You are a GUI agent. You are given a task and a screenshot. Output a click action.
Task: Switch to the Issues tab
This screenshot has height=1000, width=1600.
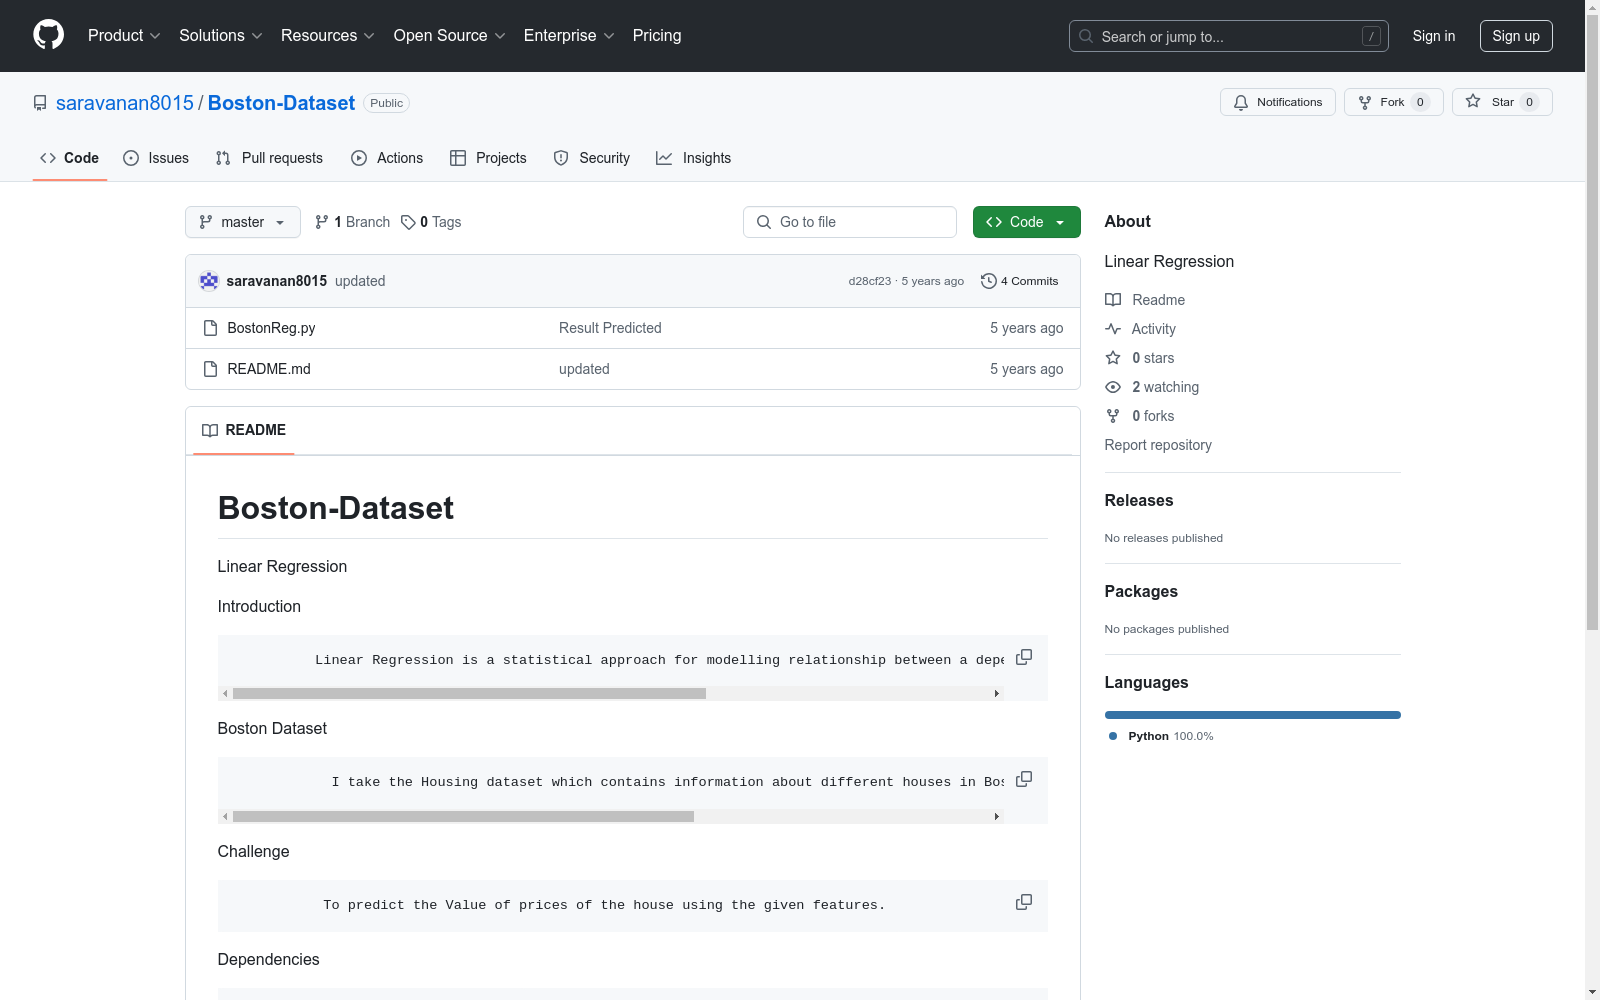156,158
